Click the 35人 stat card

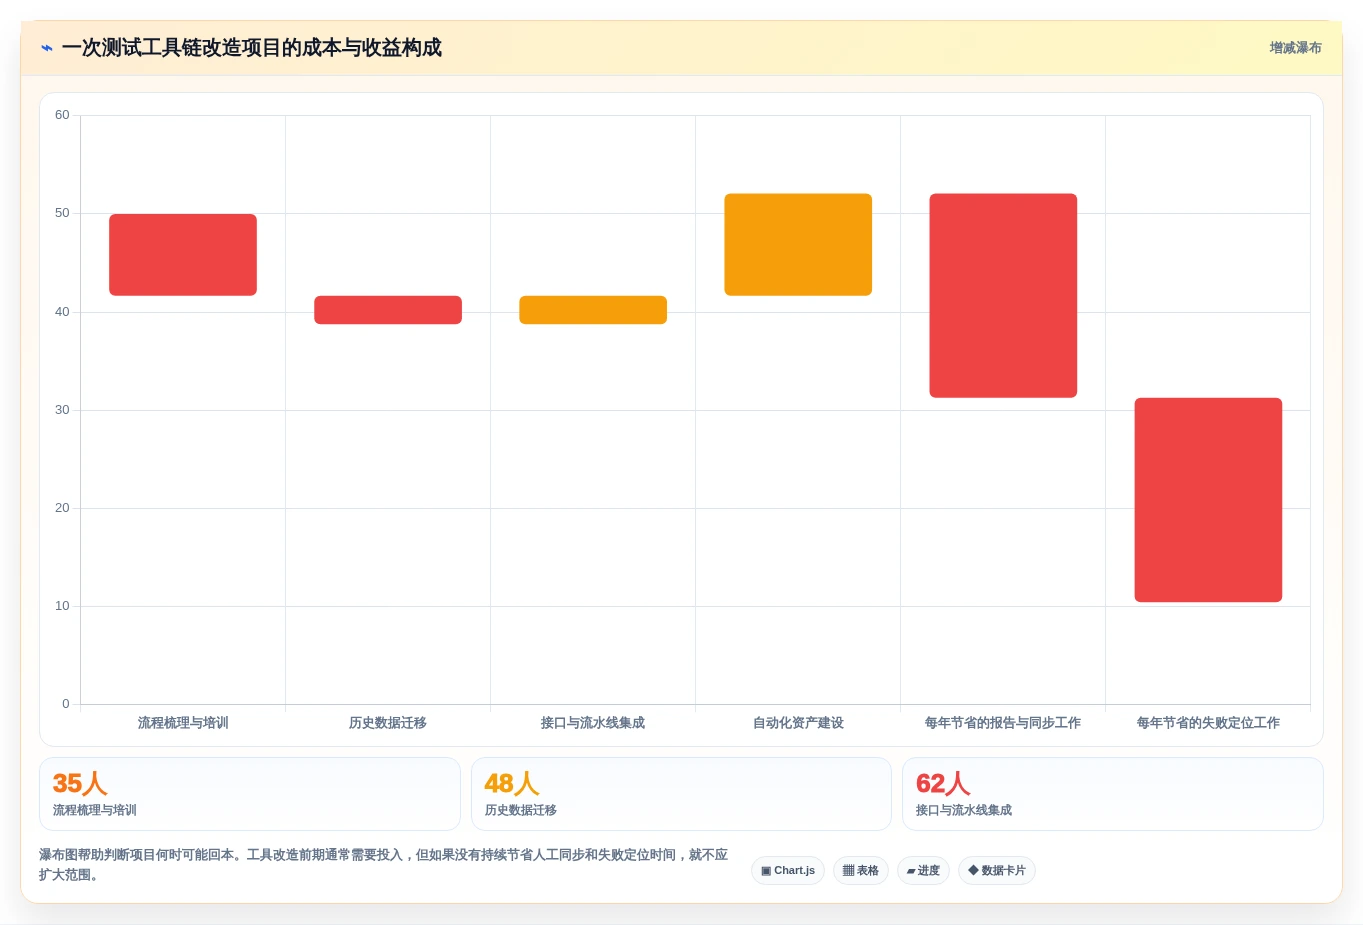coord(250,794)
